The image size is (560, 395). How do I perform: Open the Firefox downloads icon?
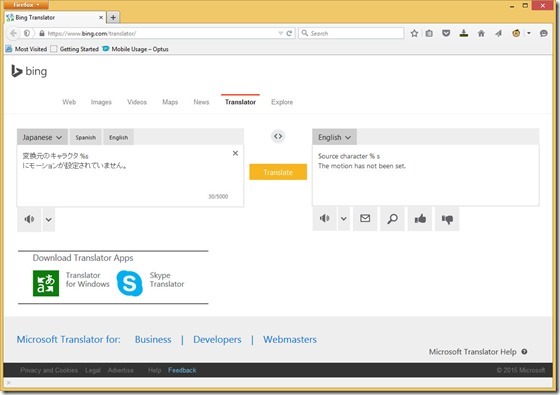tap(464, 34)
